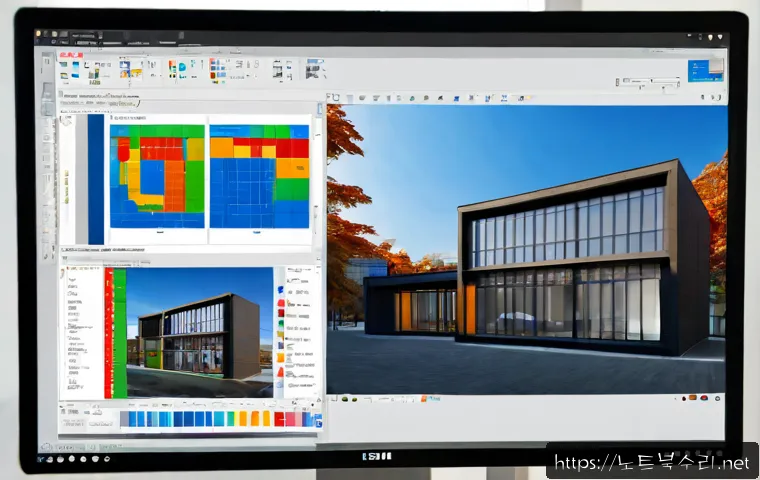Select the red cone icon in the material list
The width and height of the screenshot is (760, 480).
click(x=280, y=372)
